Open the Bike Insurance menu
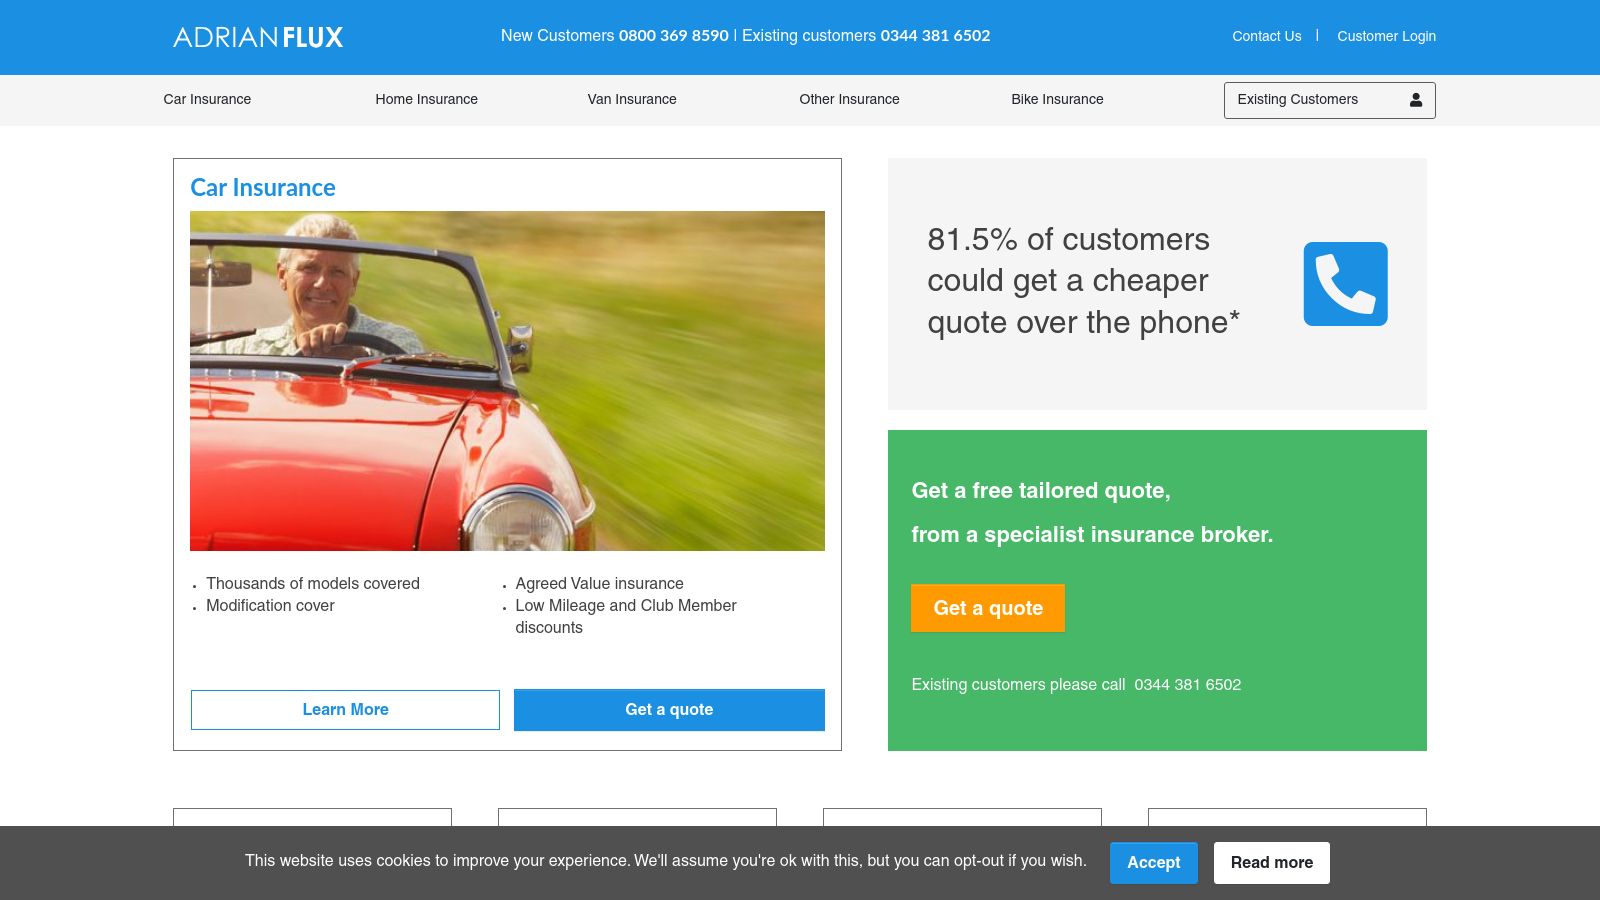The width and height of the screenshot is (1600, 900). 1057,99
